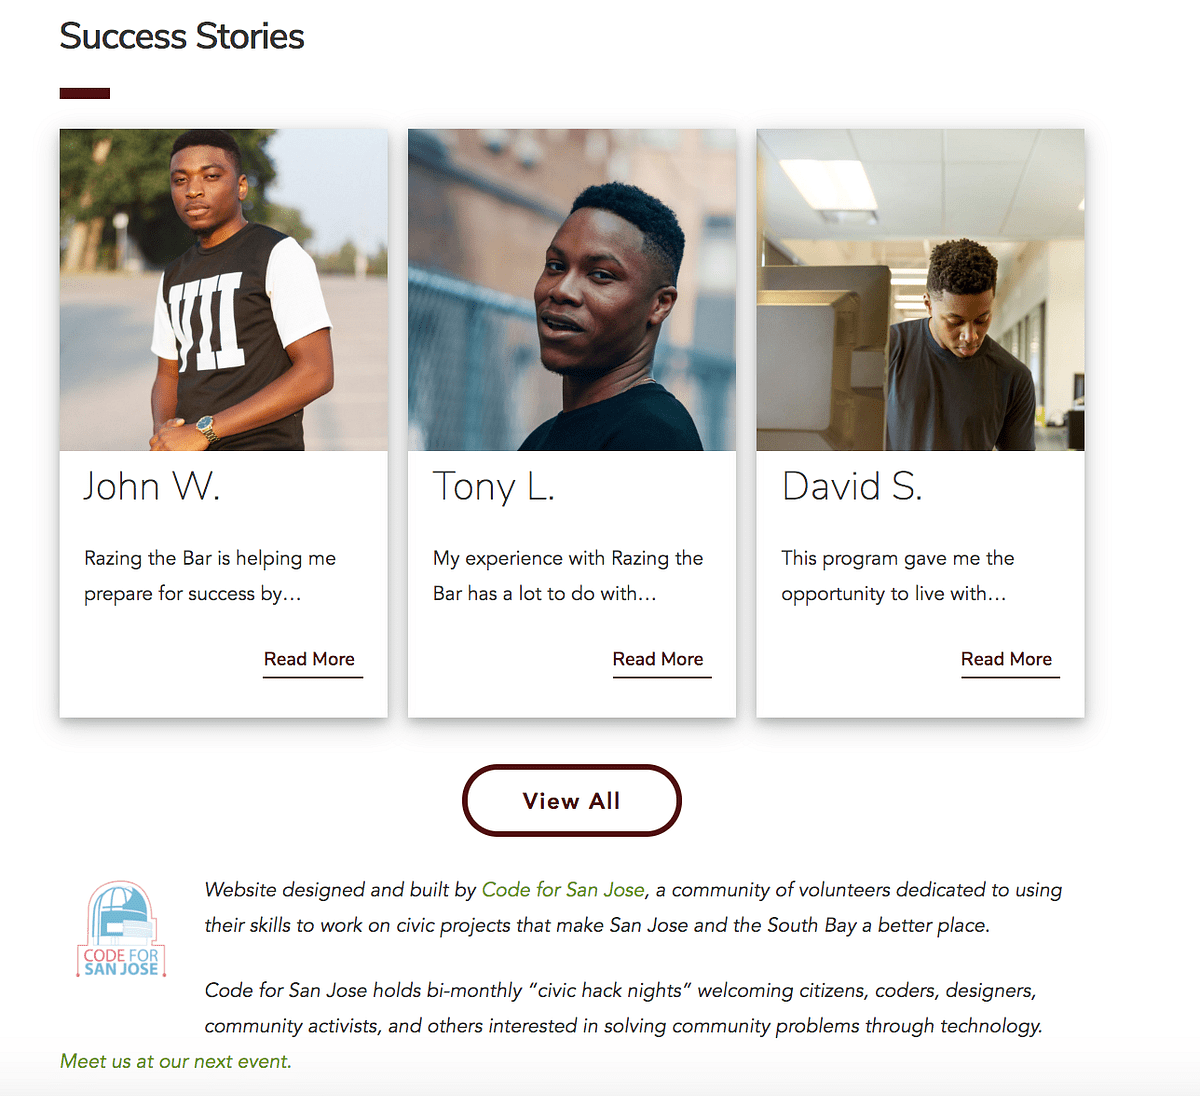Screen dimensions: 1200x1096
Task: Click the 'Website designed and built by' text
Action: [x=340, y=889]
